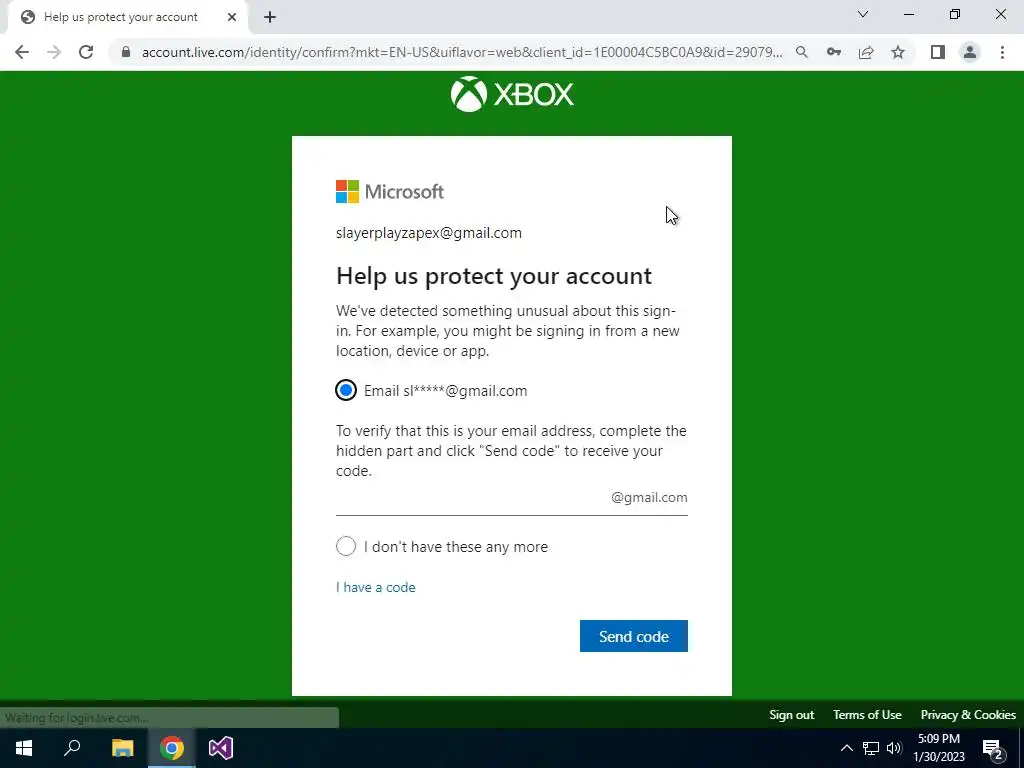The height and width of the screenshot is (768, 1024).
Task: Bookmark this page with the star
Action: 898,52
